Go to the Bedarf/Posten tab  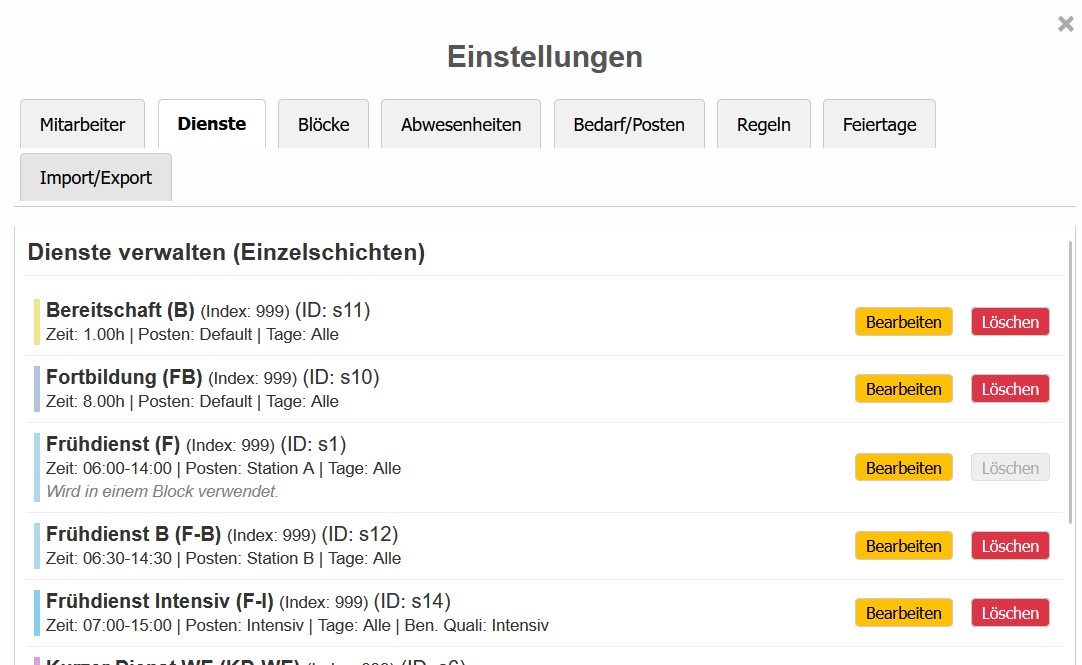(x=629, y=125)
